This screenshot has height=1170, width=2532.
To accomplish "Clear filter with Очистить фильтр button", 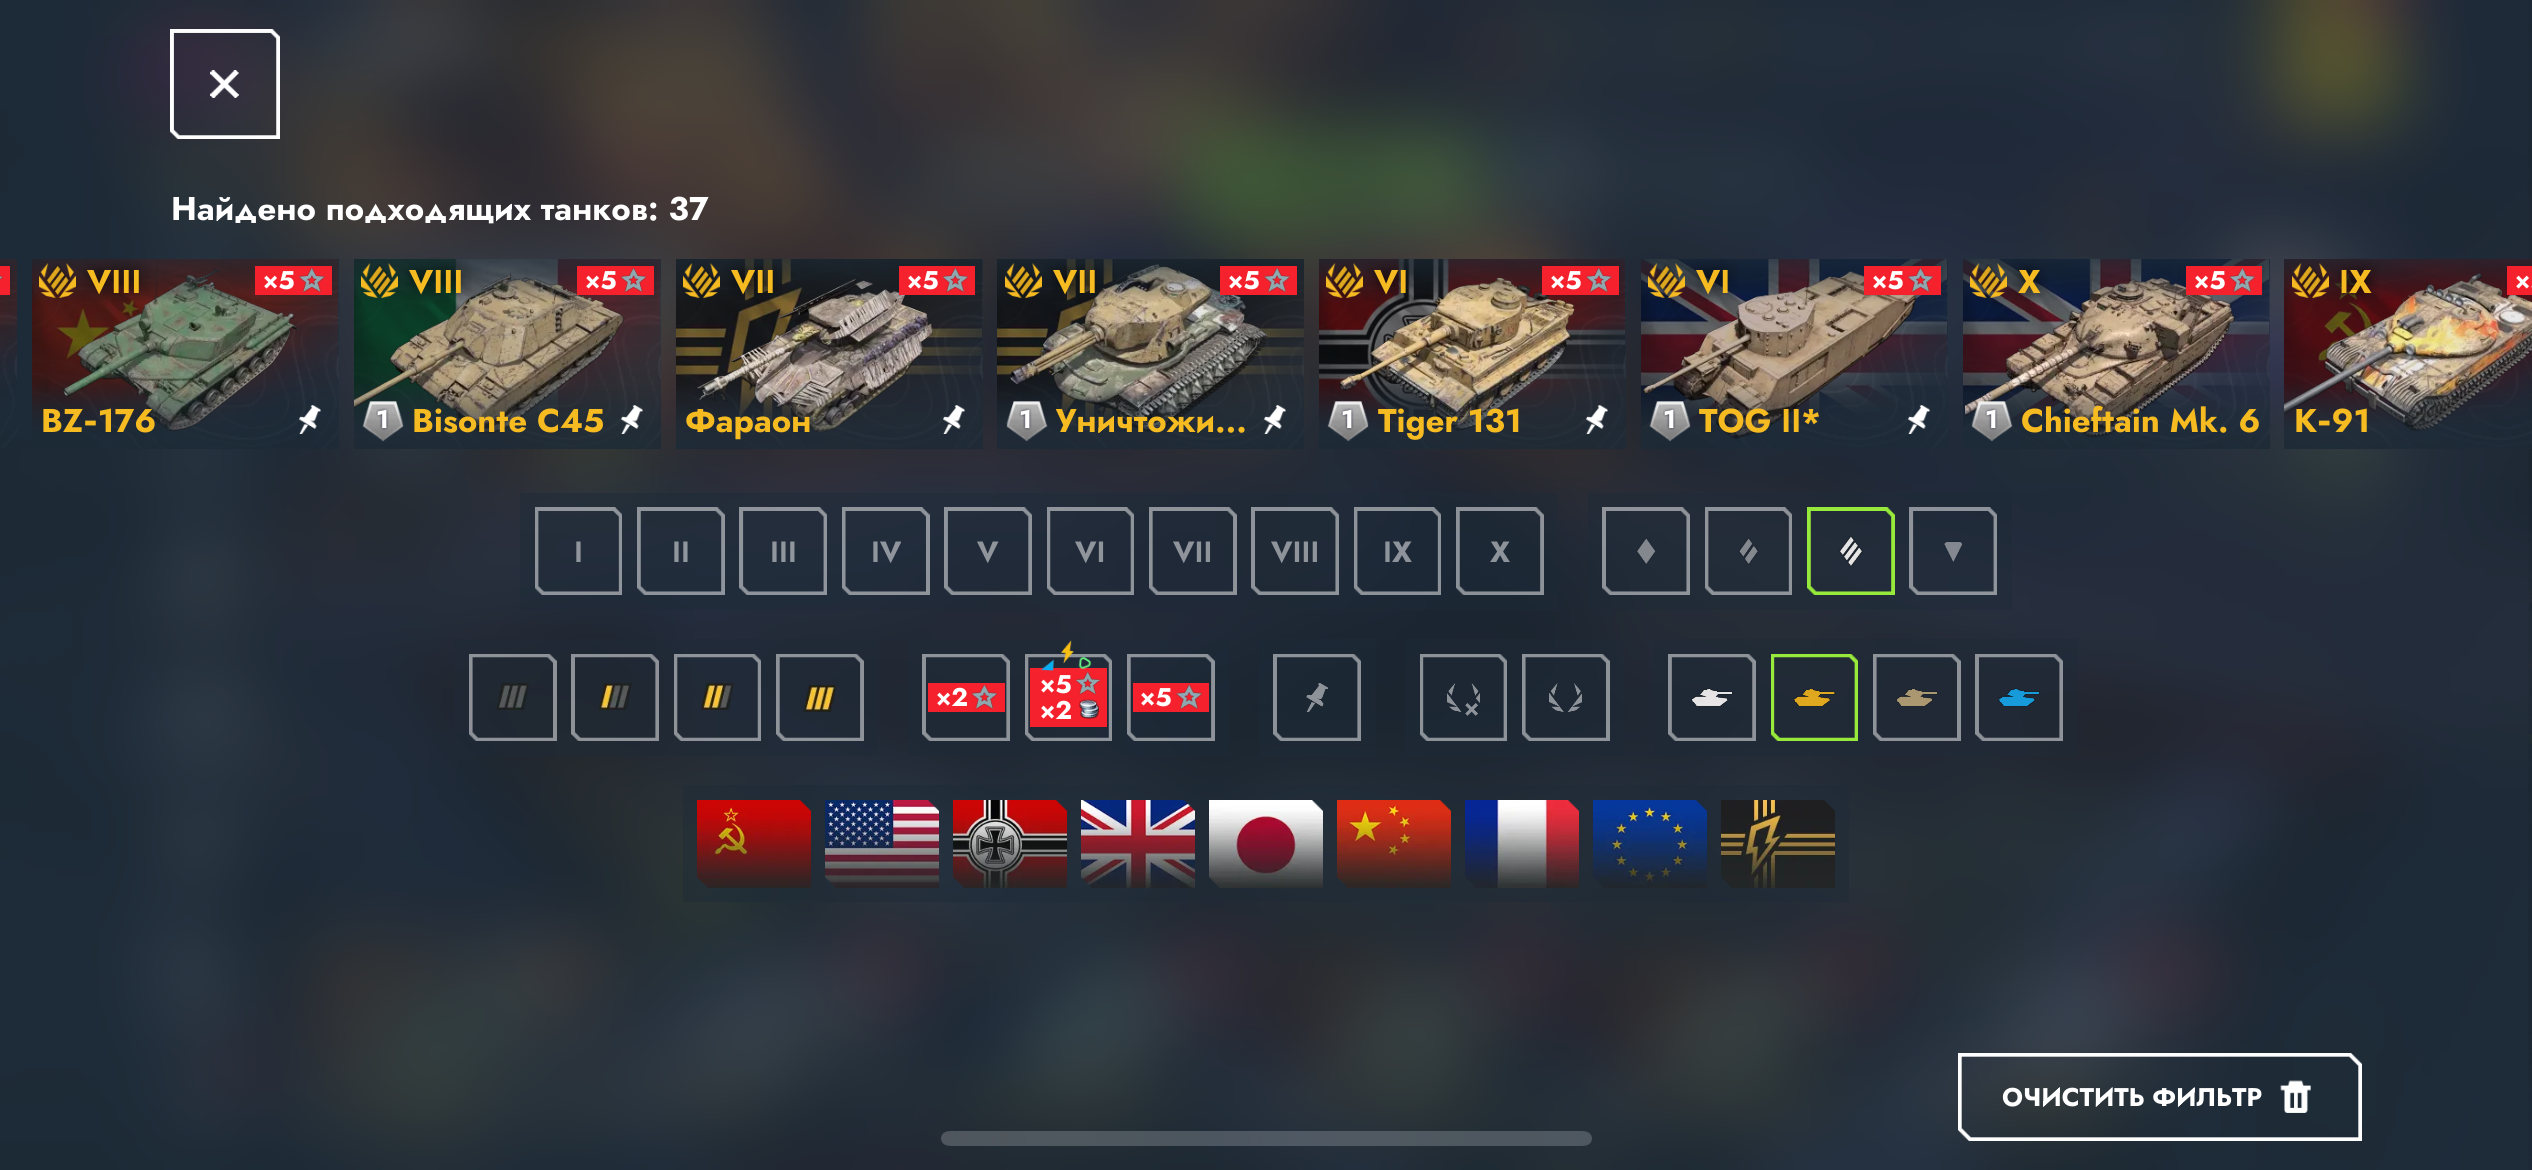I will pos(2159,1096).
